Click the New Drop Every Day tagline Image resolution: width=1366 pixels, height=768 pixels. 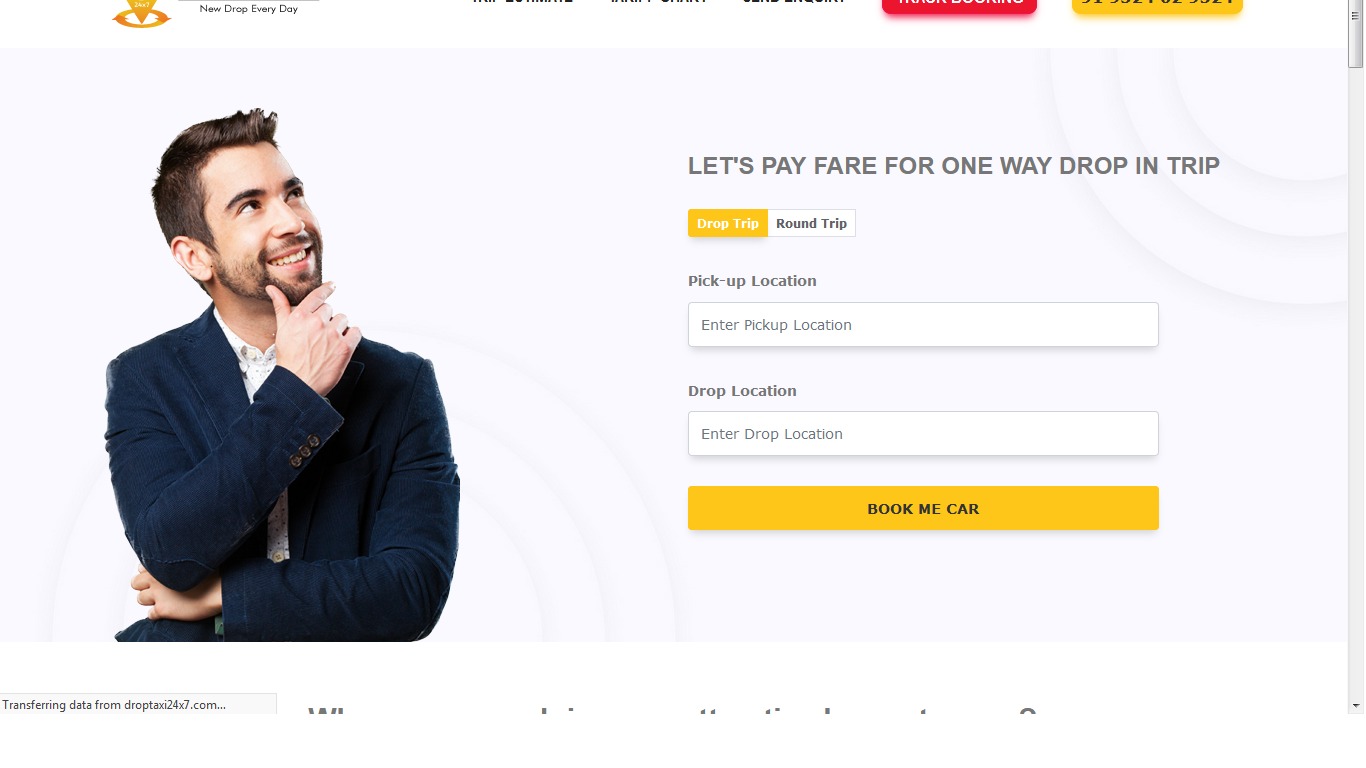(249, 9)
